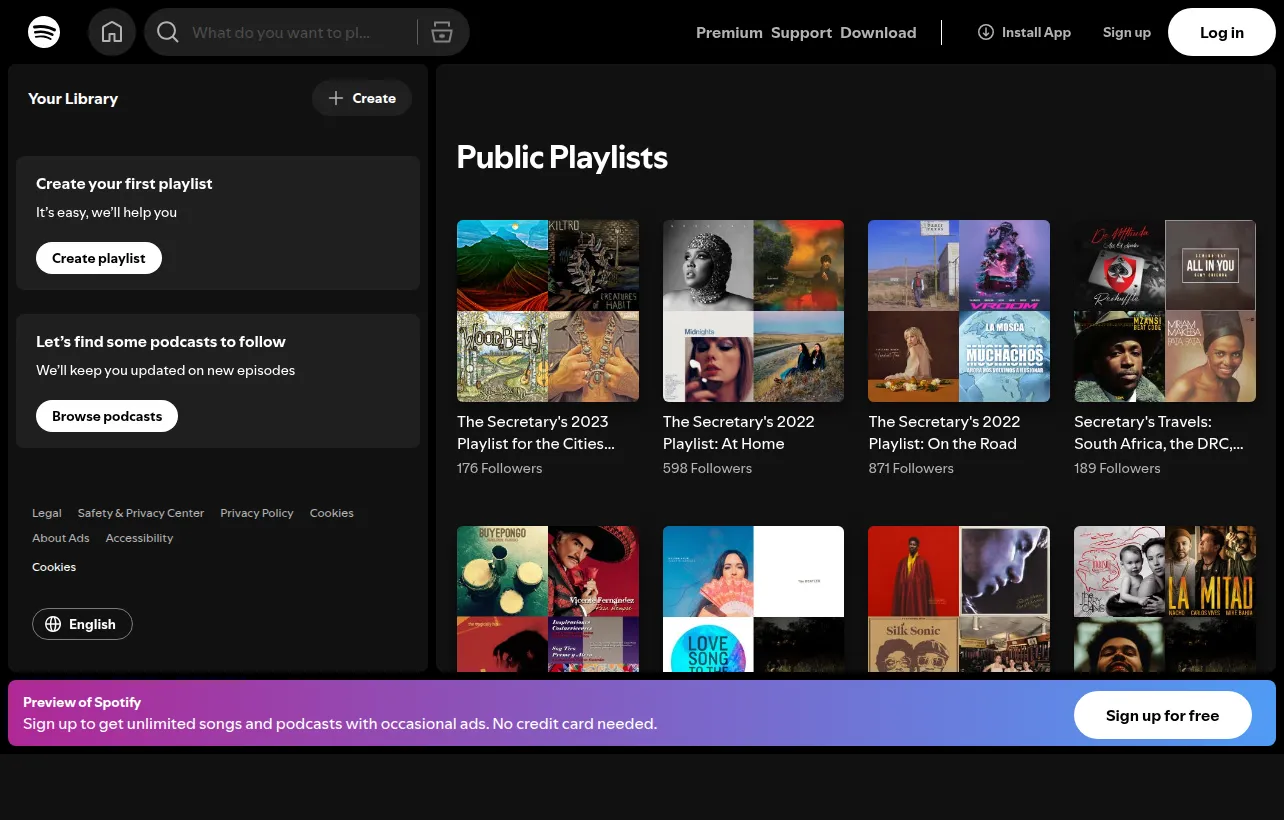
Task: Open 2022 Playlist: On the Road cover
Action: click(959, 311)
